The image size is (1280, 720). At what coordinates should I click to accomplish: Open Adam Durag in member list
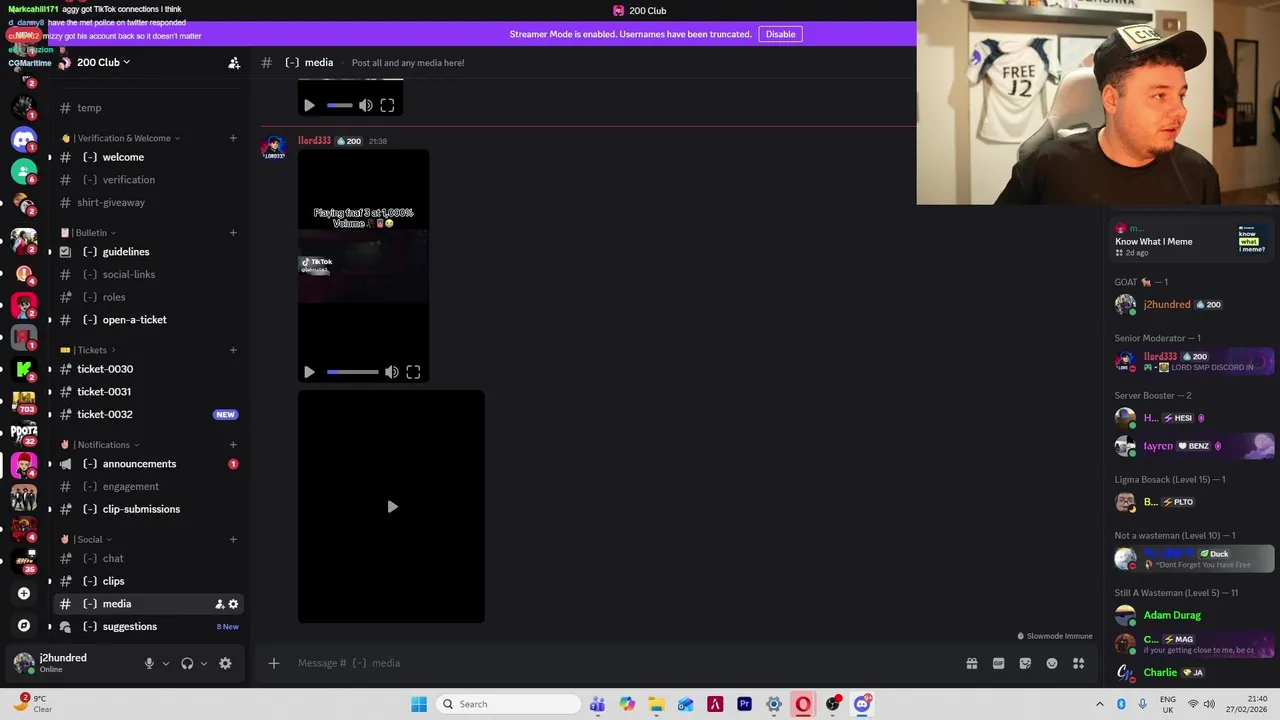tap(1194, 615)
